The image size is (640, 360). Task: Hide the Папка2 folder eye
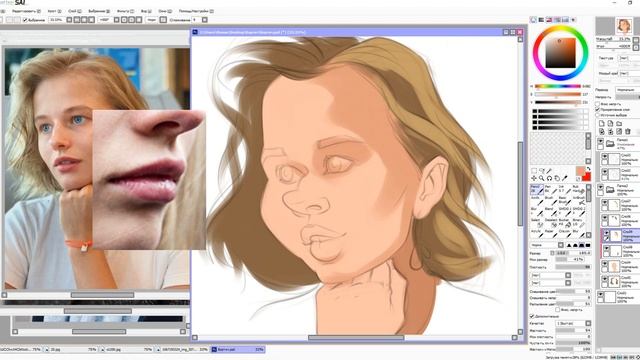tap(600, 187)
